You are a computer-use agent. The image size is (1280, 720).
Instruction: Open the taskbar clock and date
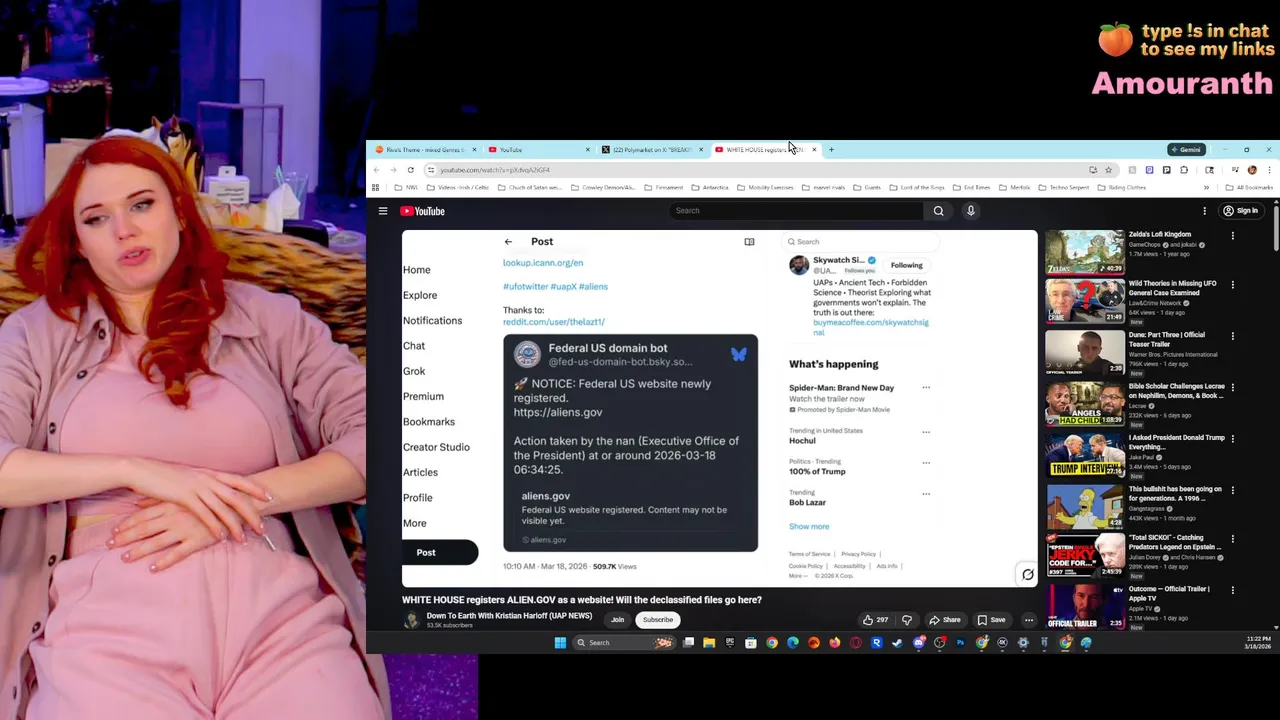pos(1259,643)
